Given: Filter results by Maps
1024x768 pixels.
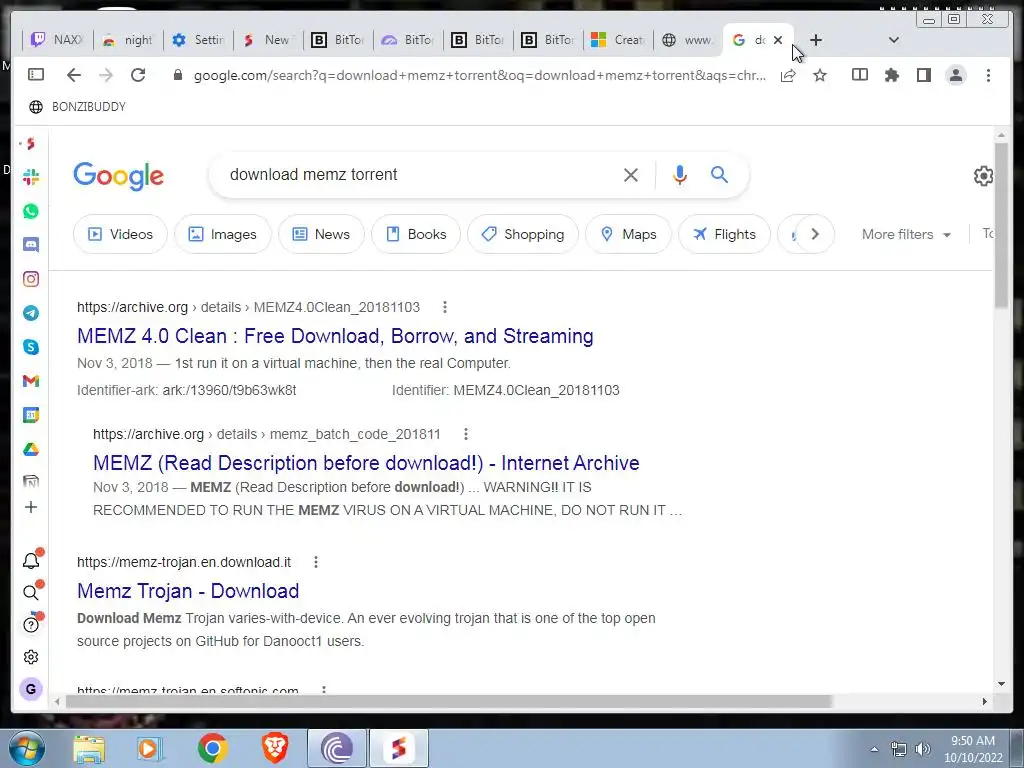Looking at the screenshot, I should click(x=628, y=234).
